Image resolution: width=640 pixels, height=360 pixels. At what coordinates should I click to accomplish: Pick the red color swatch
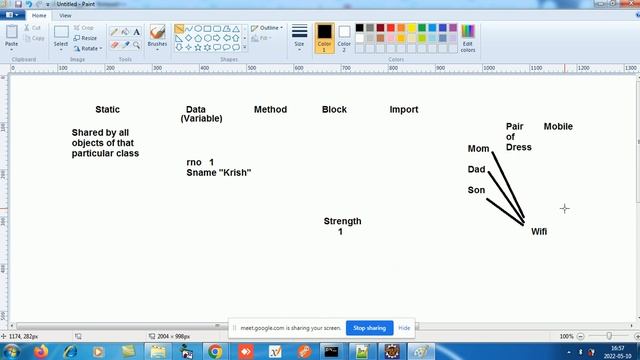click(391, 28)
